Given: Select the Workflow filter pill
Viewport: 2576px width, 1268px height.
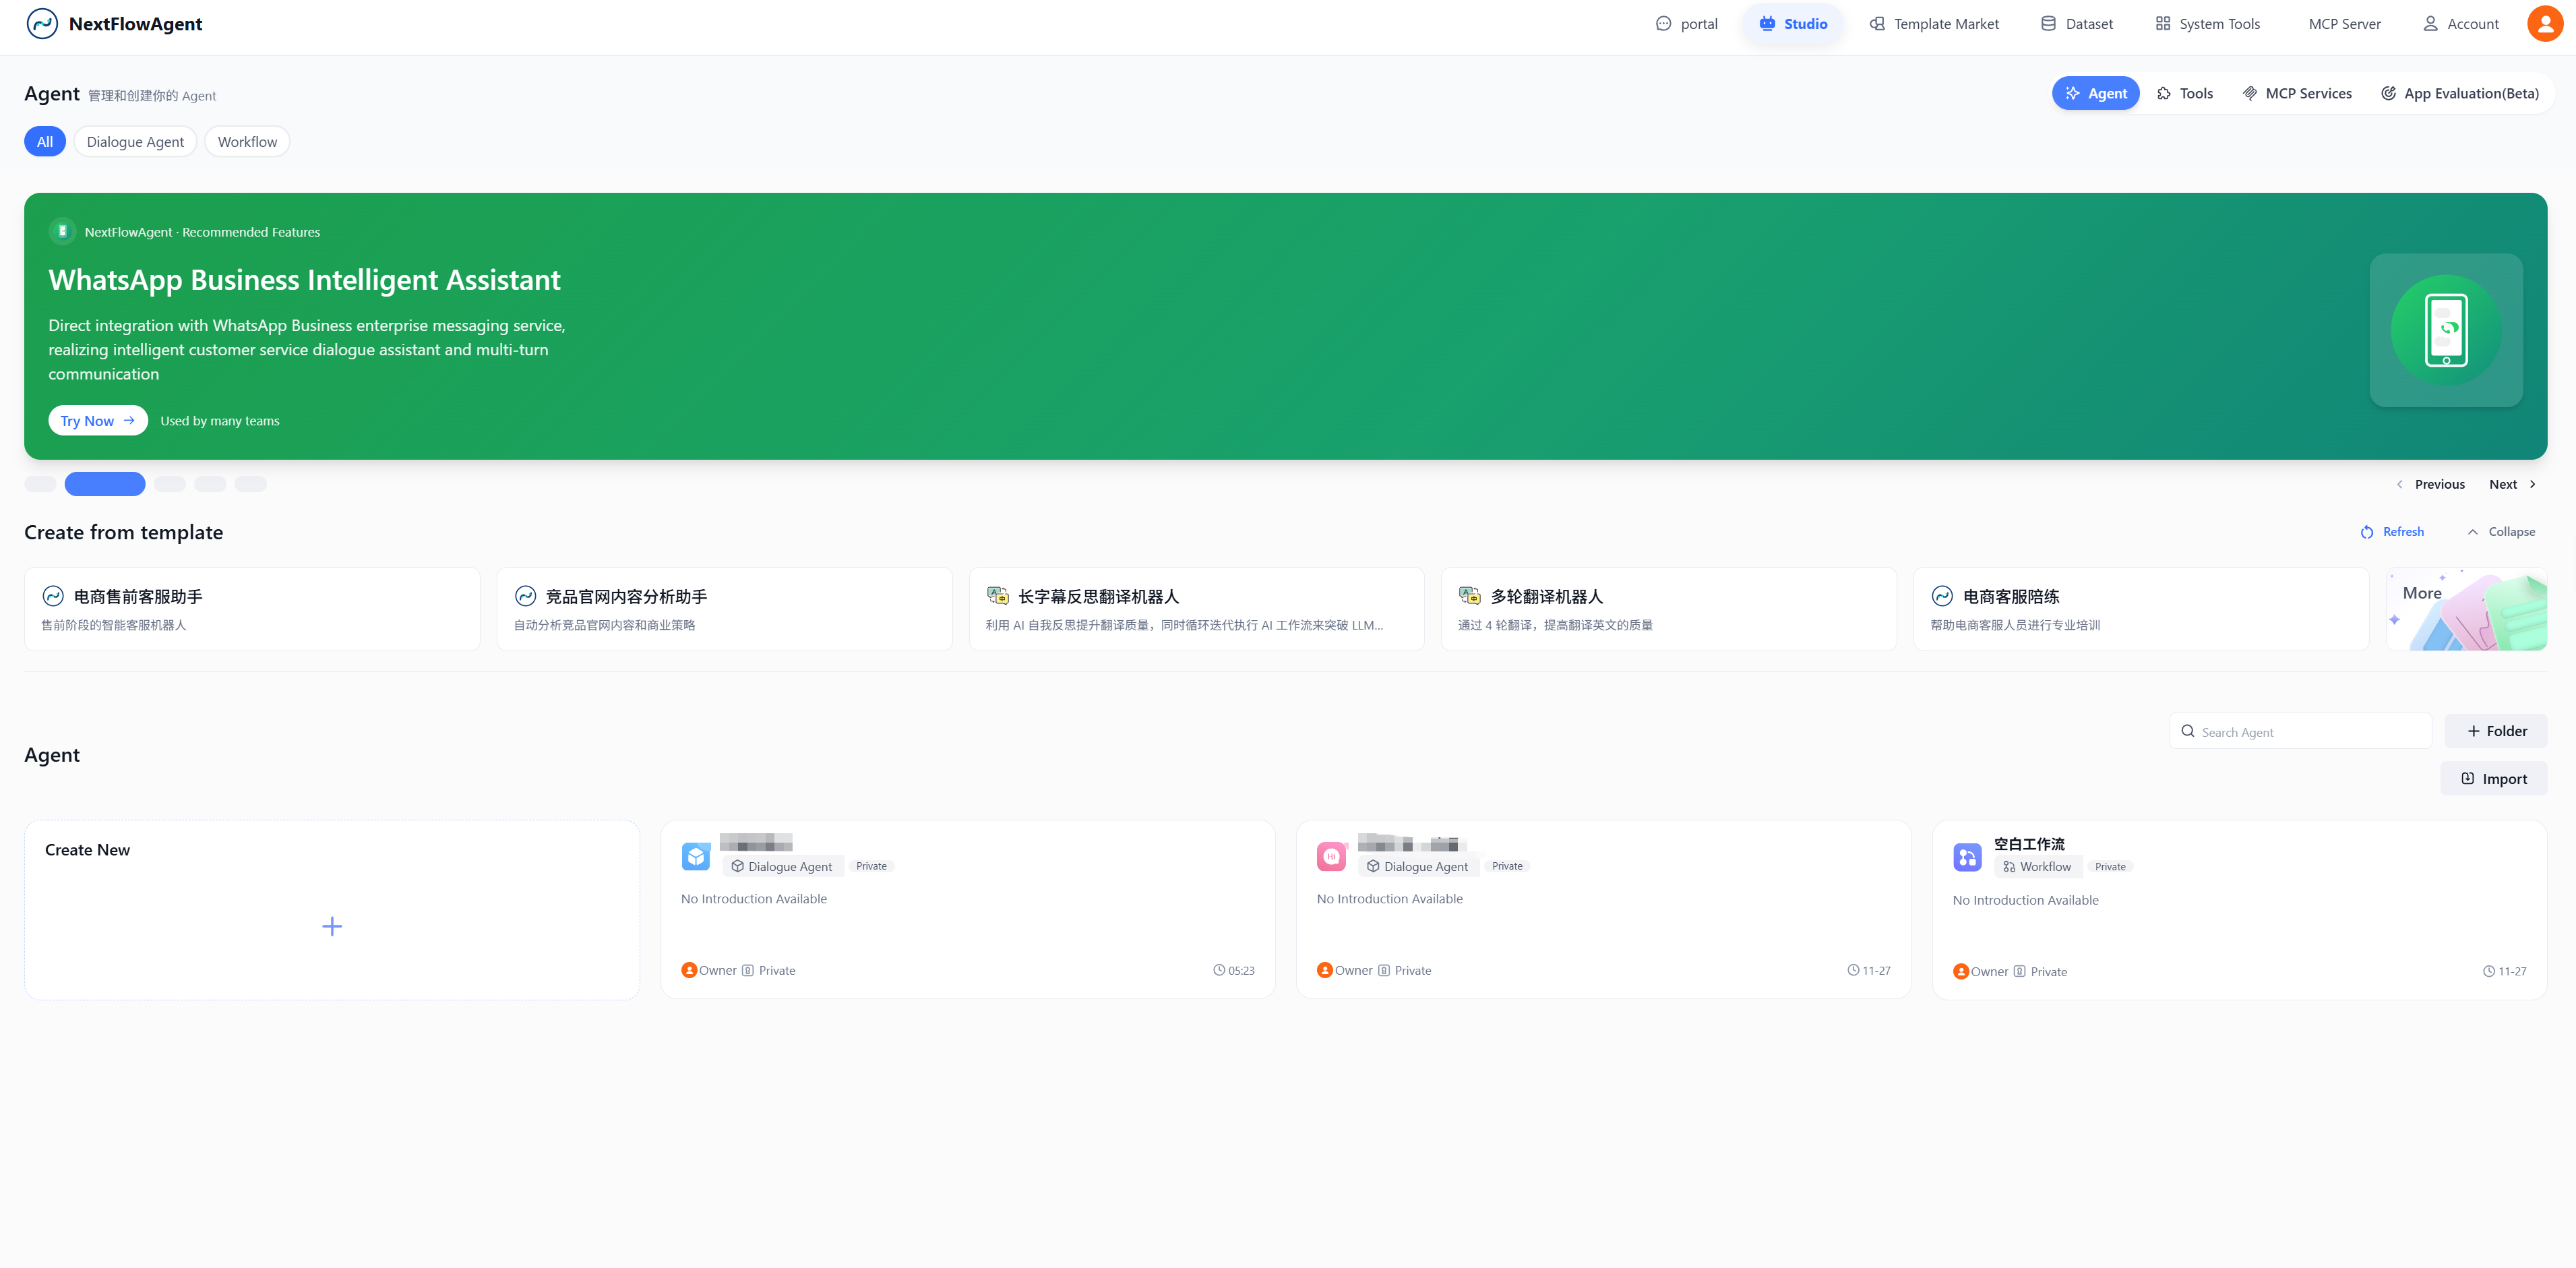Looking at the screenshot, I should click(x=247, y=142).
